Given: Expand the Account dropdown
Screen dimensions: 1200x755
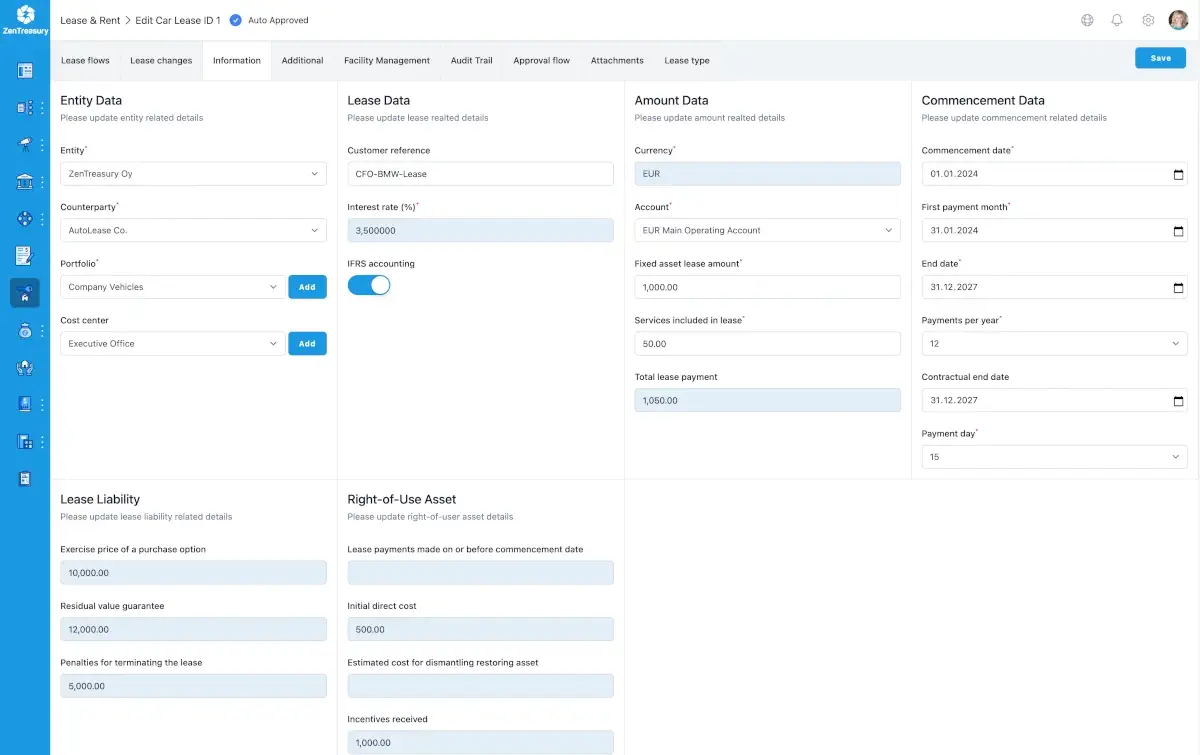Looking at the screenshot, I should [767, 231].
